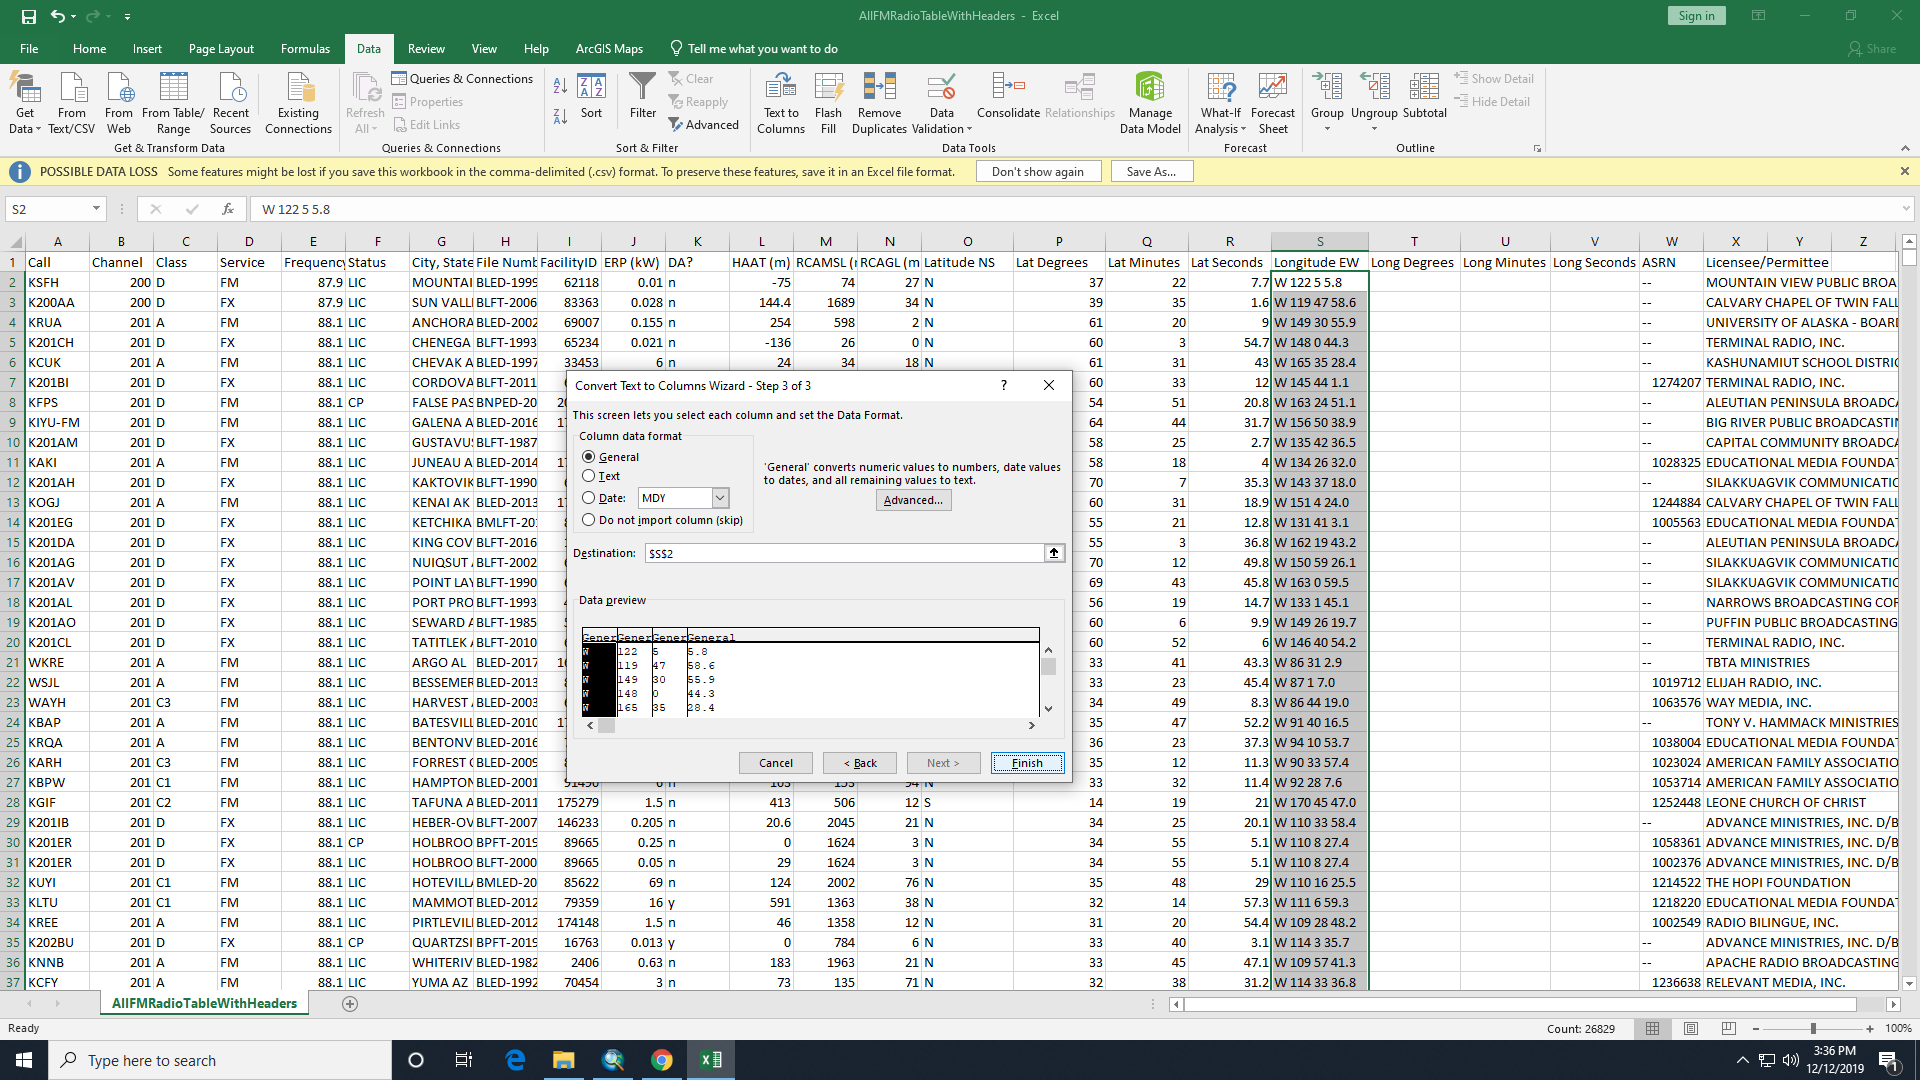The height and width of the screenshot is (1080, 1920).
Task: Switch to the Insert tab
Action: (x=147, y=49)
